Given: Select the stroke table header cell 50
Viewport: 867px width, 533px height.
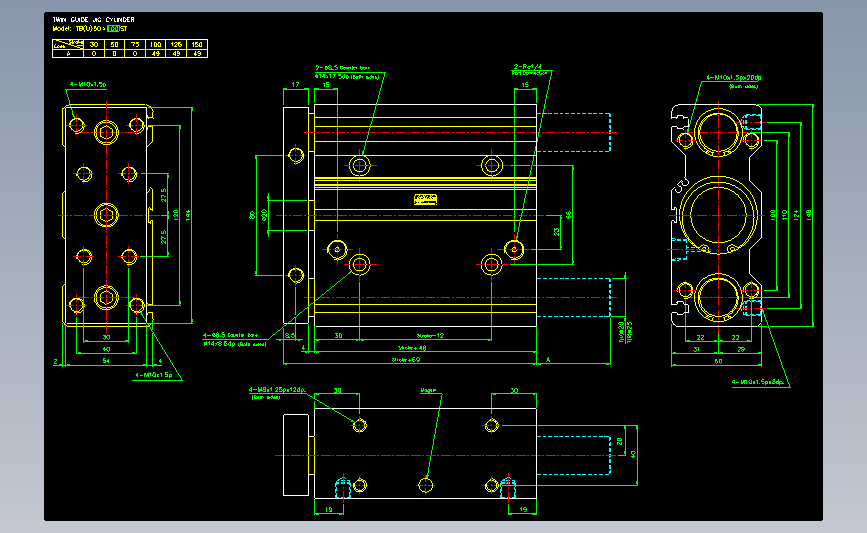Looking at the screenshot, I should tap(114, 44).
